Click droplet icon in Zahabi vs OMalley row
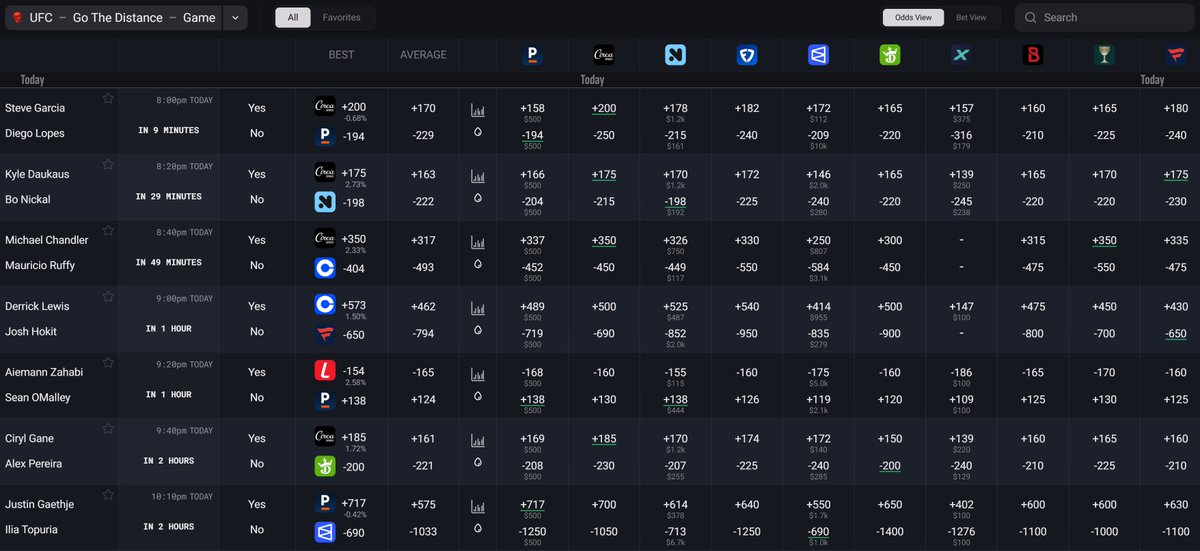Screen dimensions: 1200x551 click(478, 395)
